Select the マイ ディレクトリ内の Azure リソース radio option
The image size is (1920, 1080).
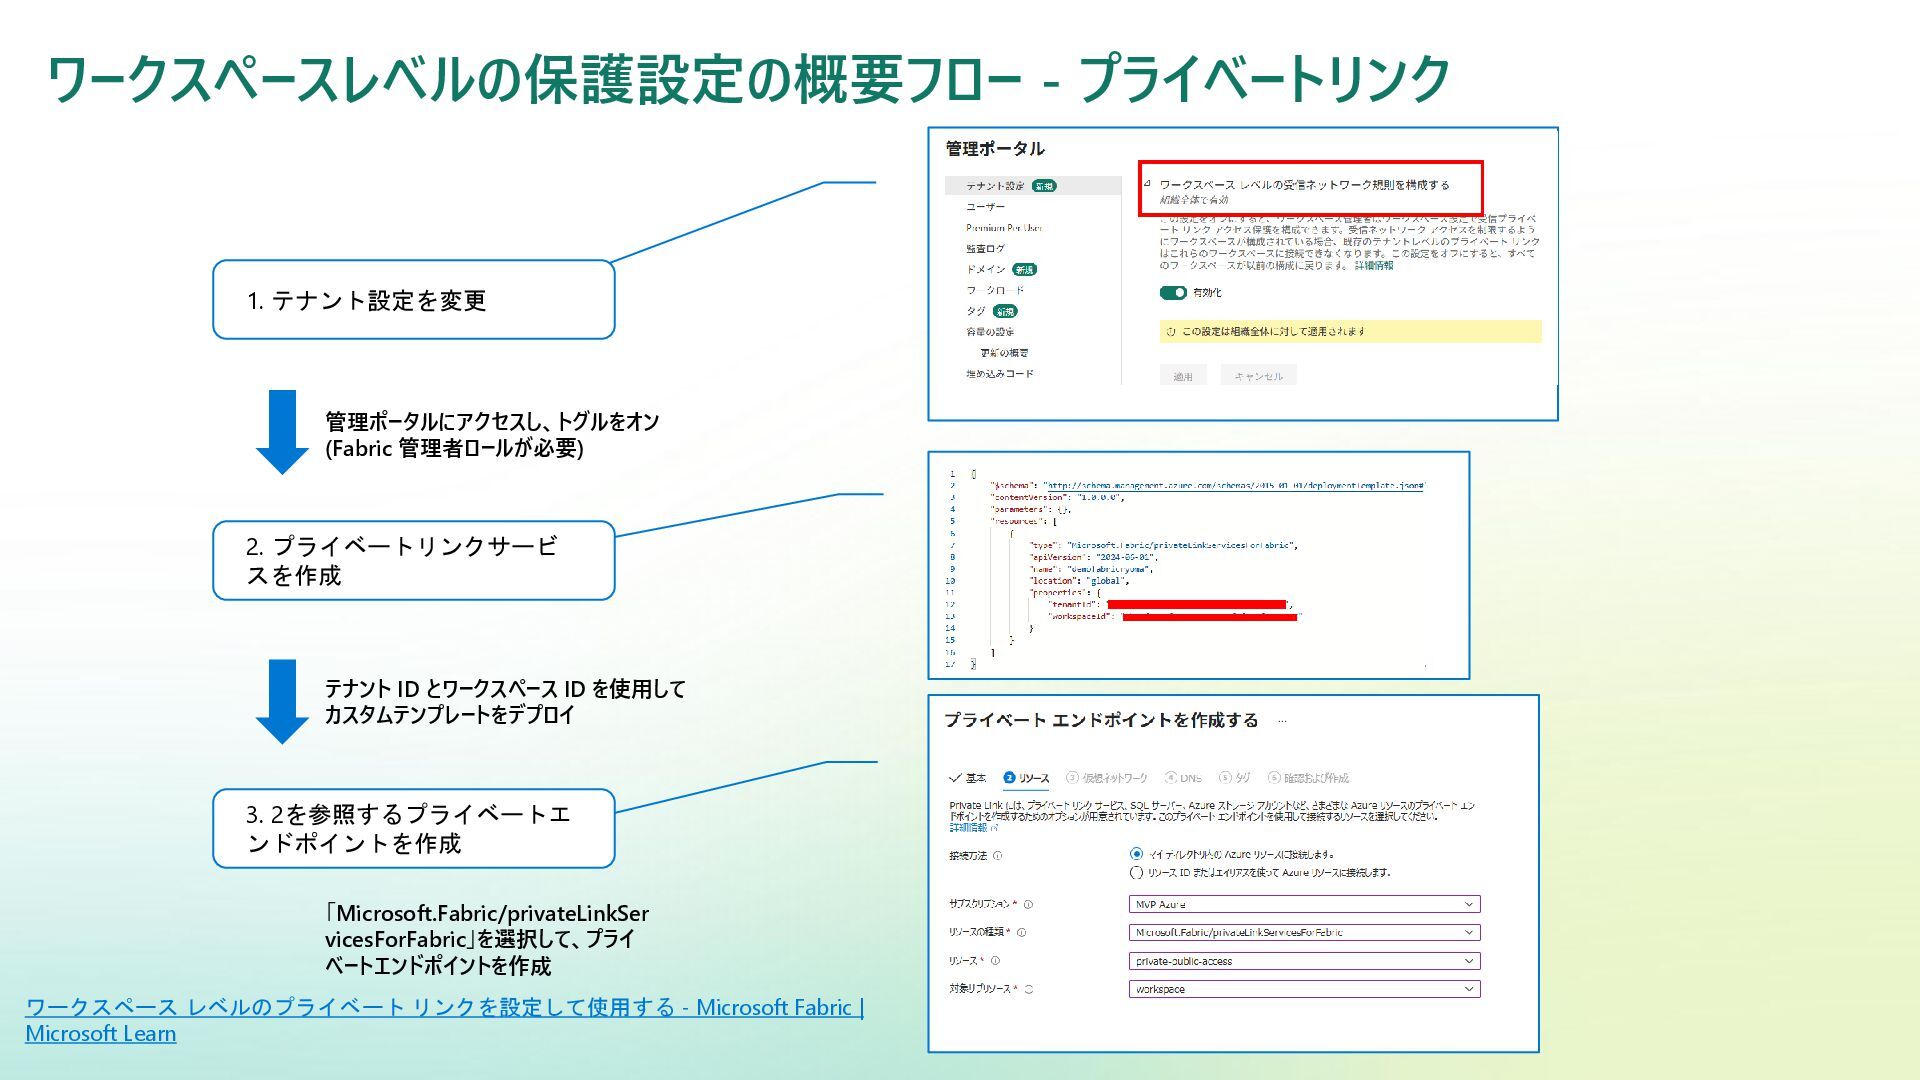(x=1136, y=854)
